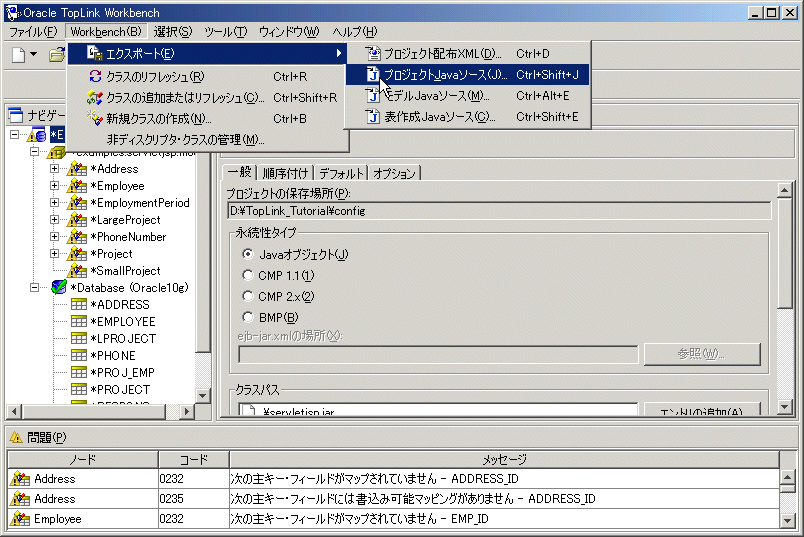Click the PHONE table icon
The width and height of the screenshot is (804, 537).
(79, 355)
